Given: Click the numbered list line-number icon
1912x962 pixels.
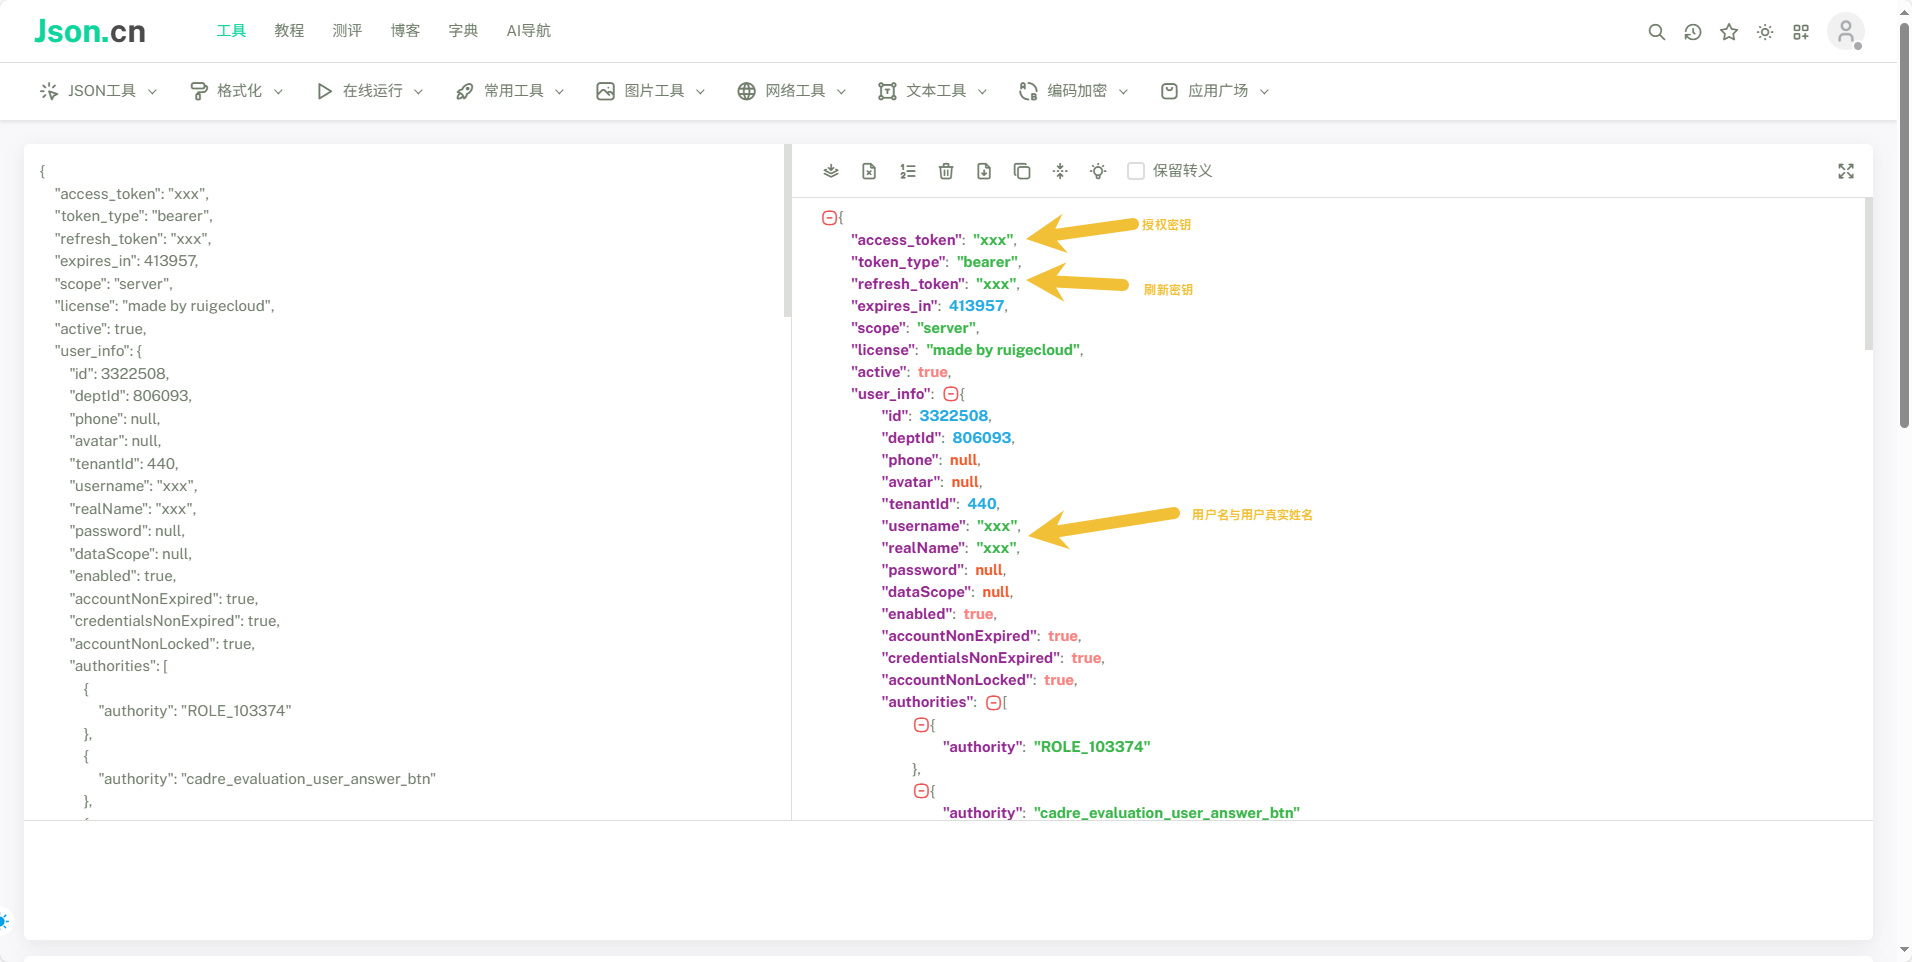Looking at the screenshot, I should pos(908,171).
